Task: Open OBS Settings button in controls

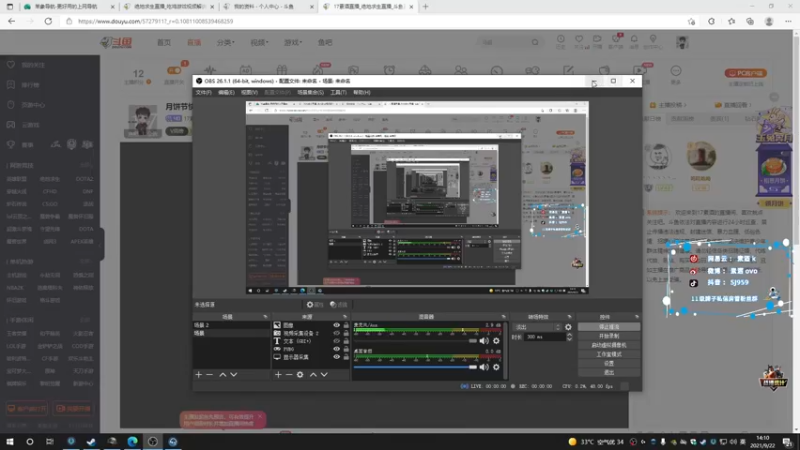Action: point(609,363)
